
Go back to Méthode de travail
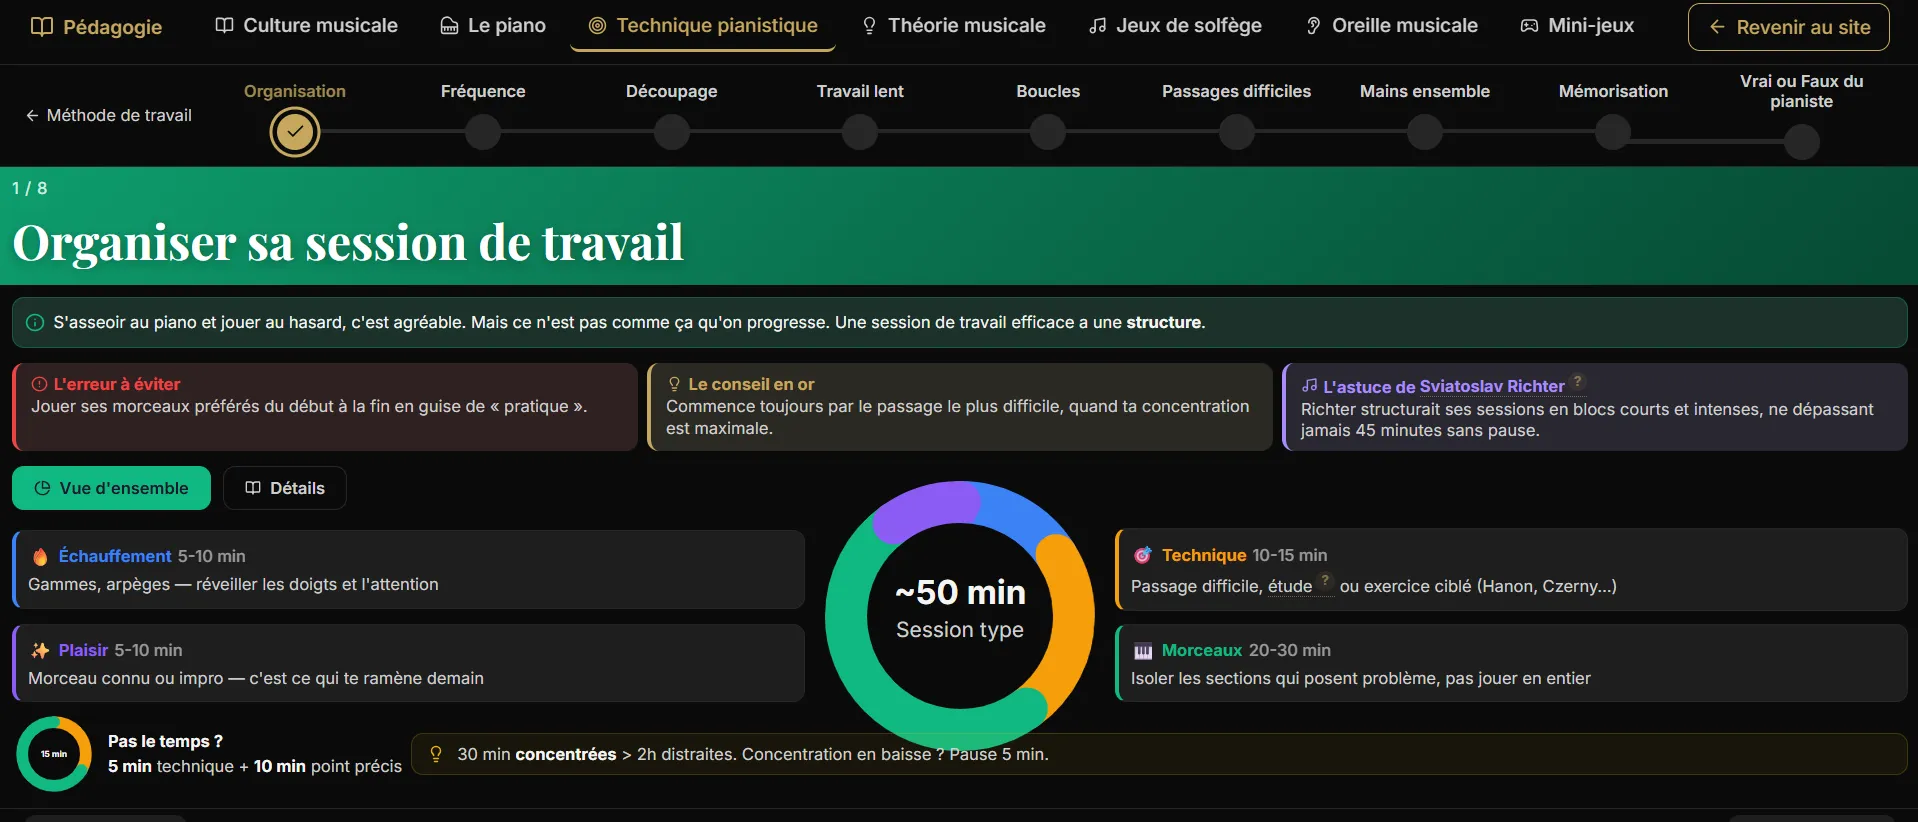(108, 115)
